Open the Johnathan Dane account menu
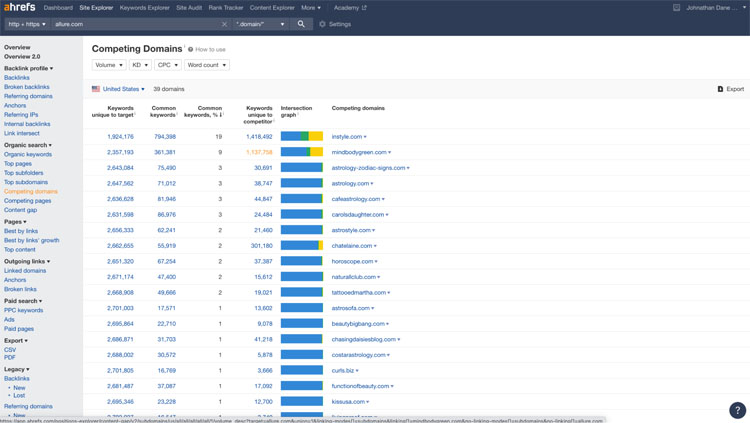 [716, 8]
